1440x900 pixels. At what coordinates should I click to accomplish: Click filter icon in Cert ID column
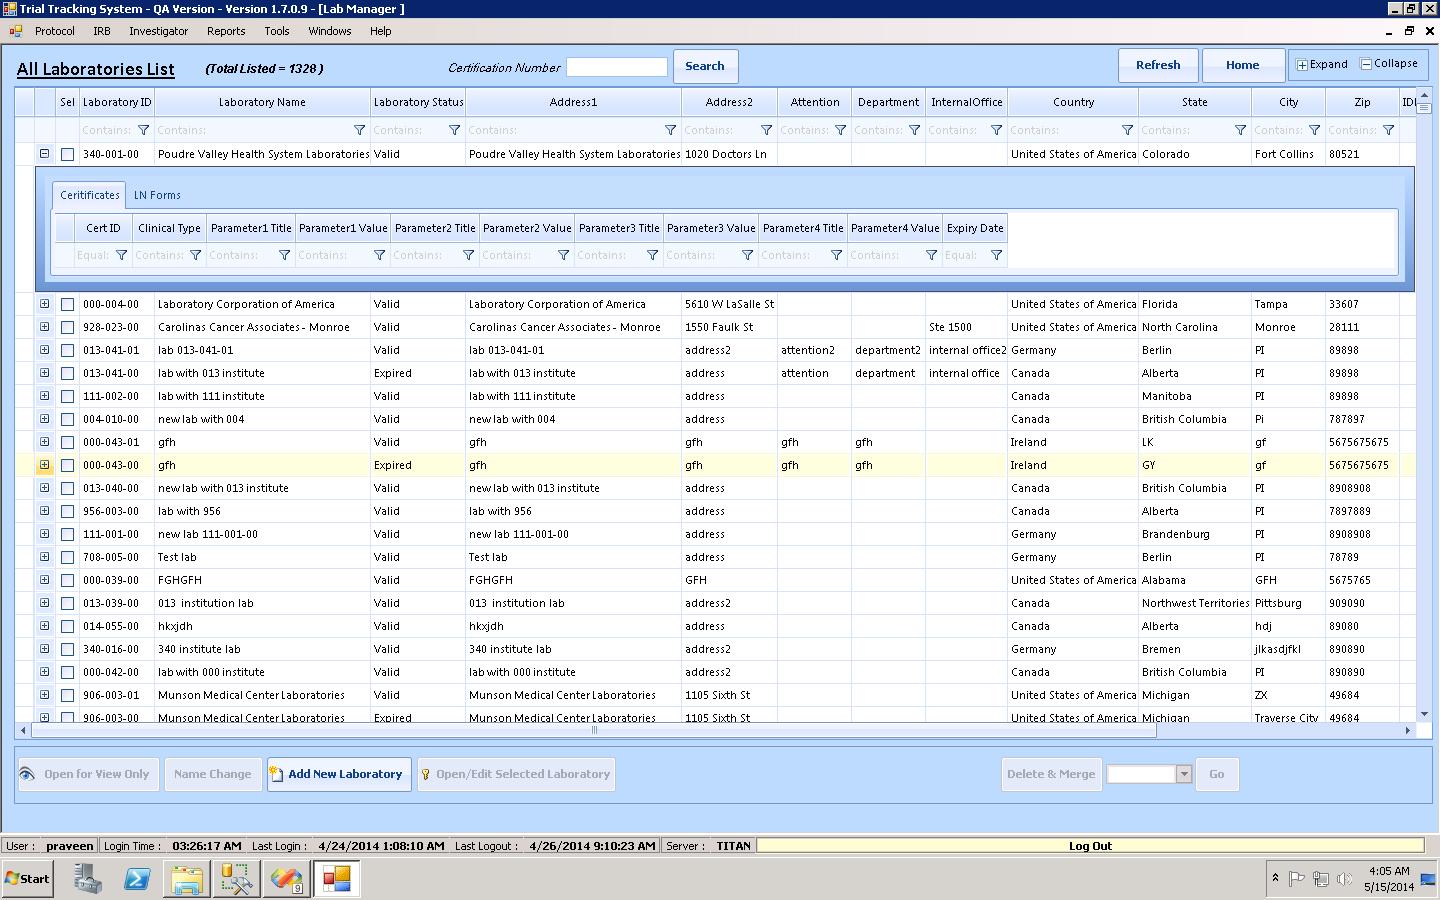121,255
